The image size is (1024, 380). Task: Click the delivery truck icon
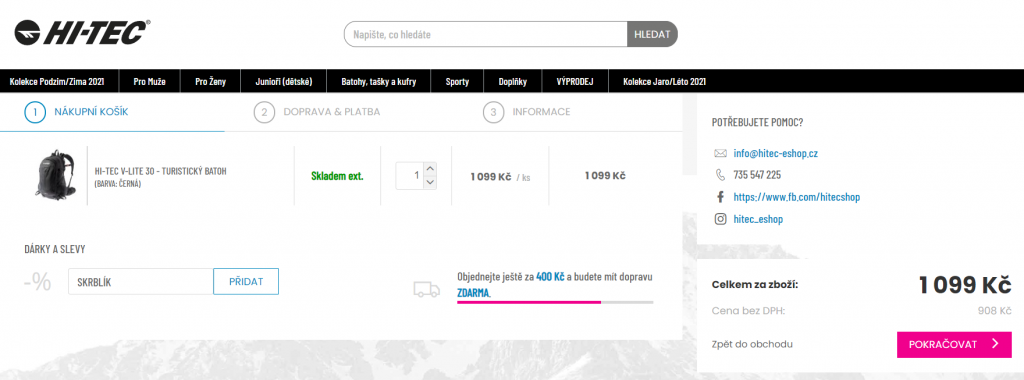point(427,289)
